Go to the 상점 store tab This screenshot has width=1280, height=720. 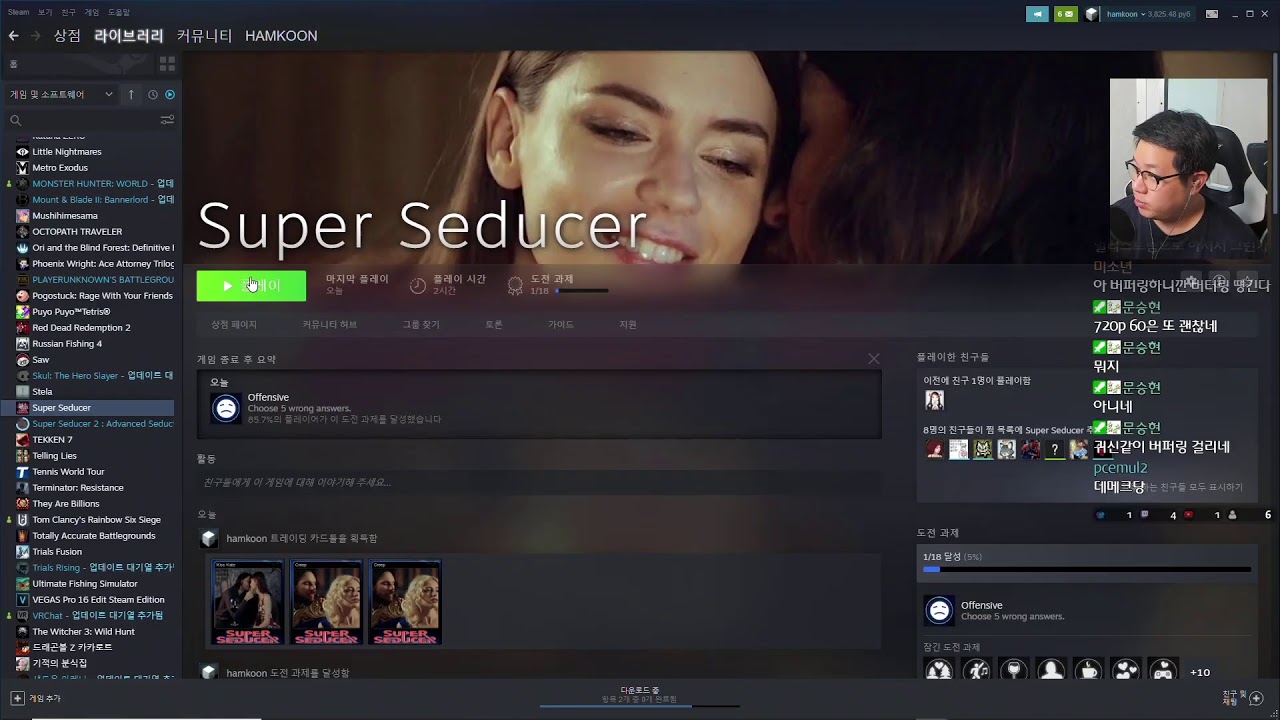pos(67,36)
